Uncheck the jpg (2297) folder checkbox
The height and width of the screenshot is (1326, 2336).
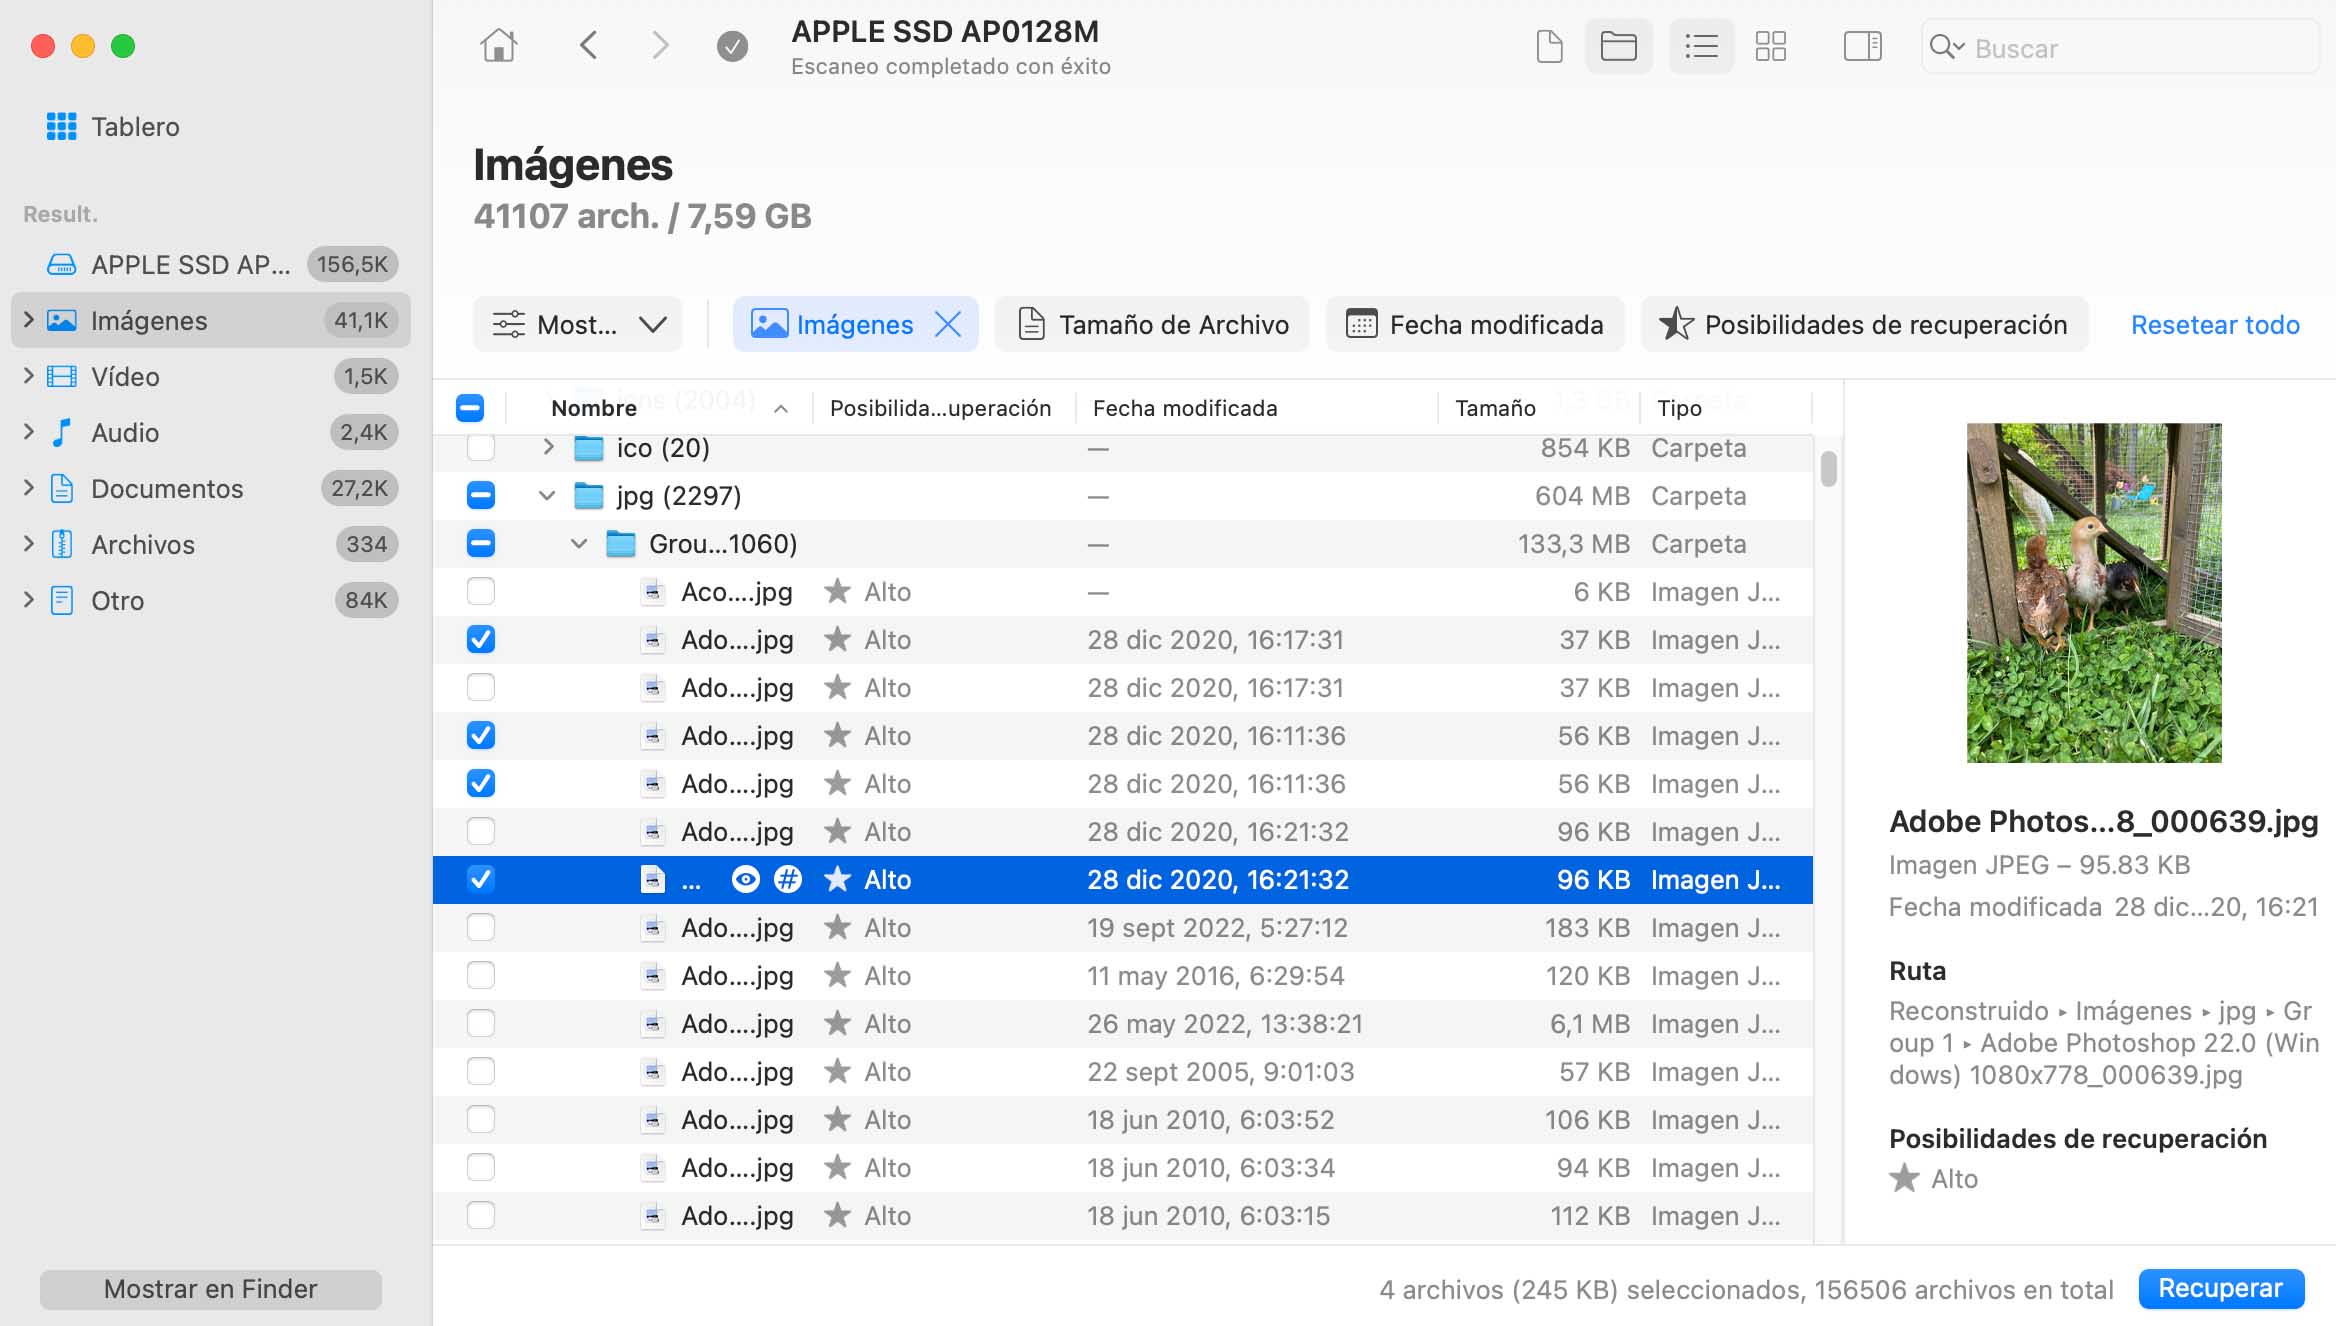coord(481,495)
